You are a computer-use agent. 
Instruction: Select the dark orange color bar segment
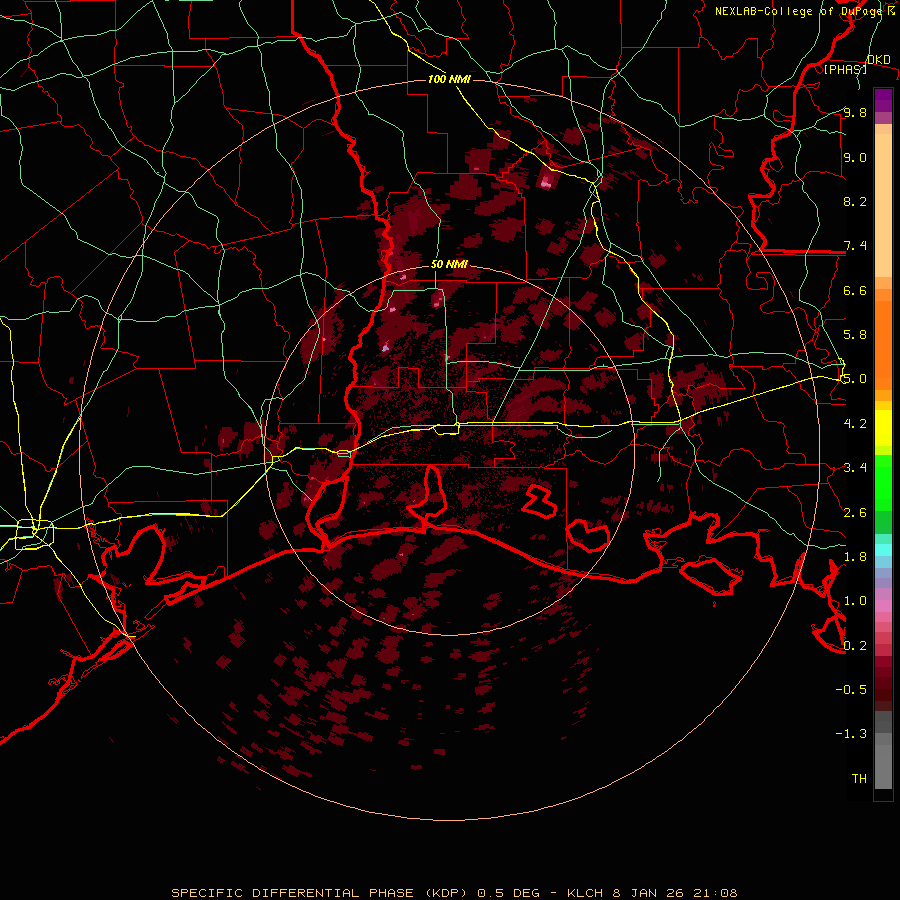[883, 344]
